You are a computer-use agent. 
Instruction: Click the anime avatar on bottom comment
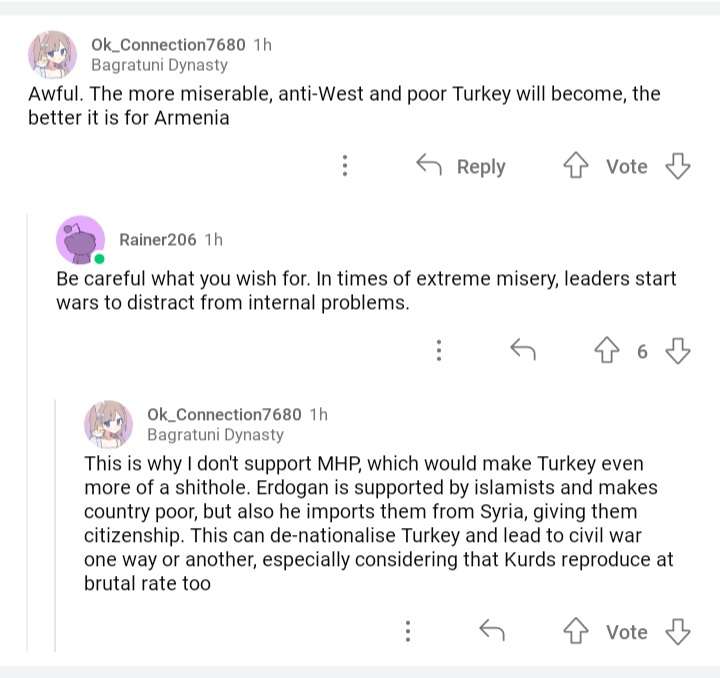pyautogui.click(x=108, y=424)
